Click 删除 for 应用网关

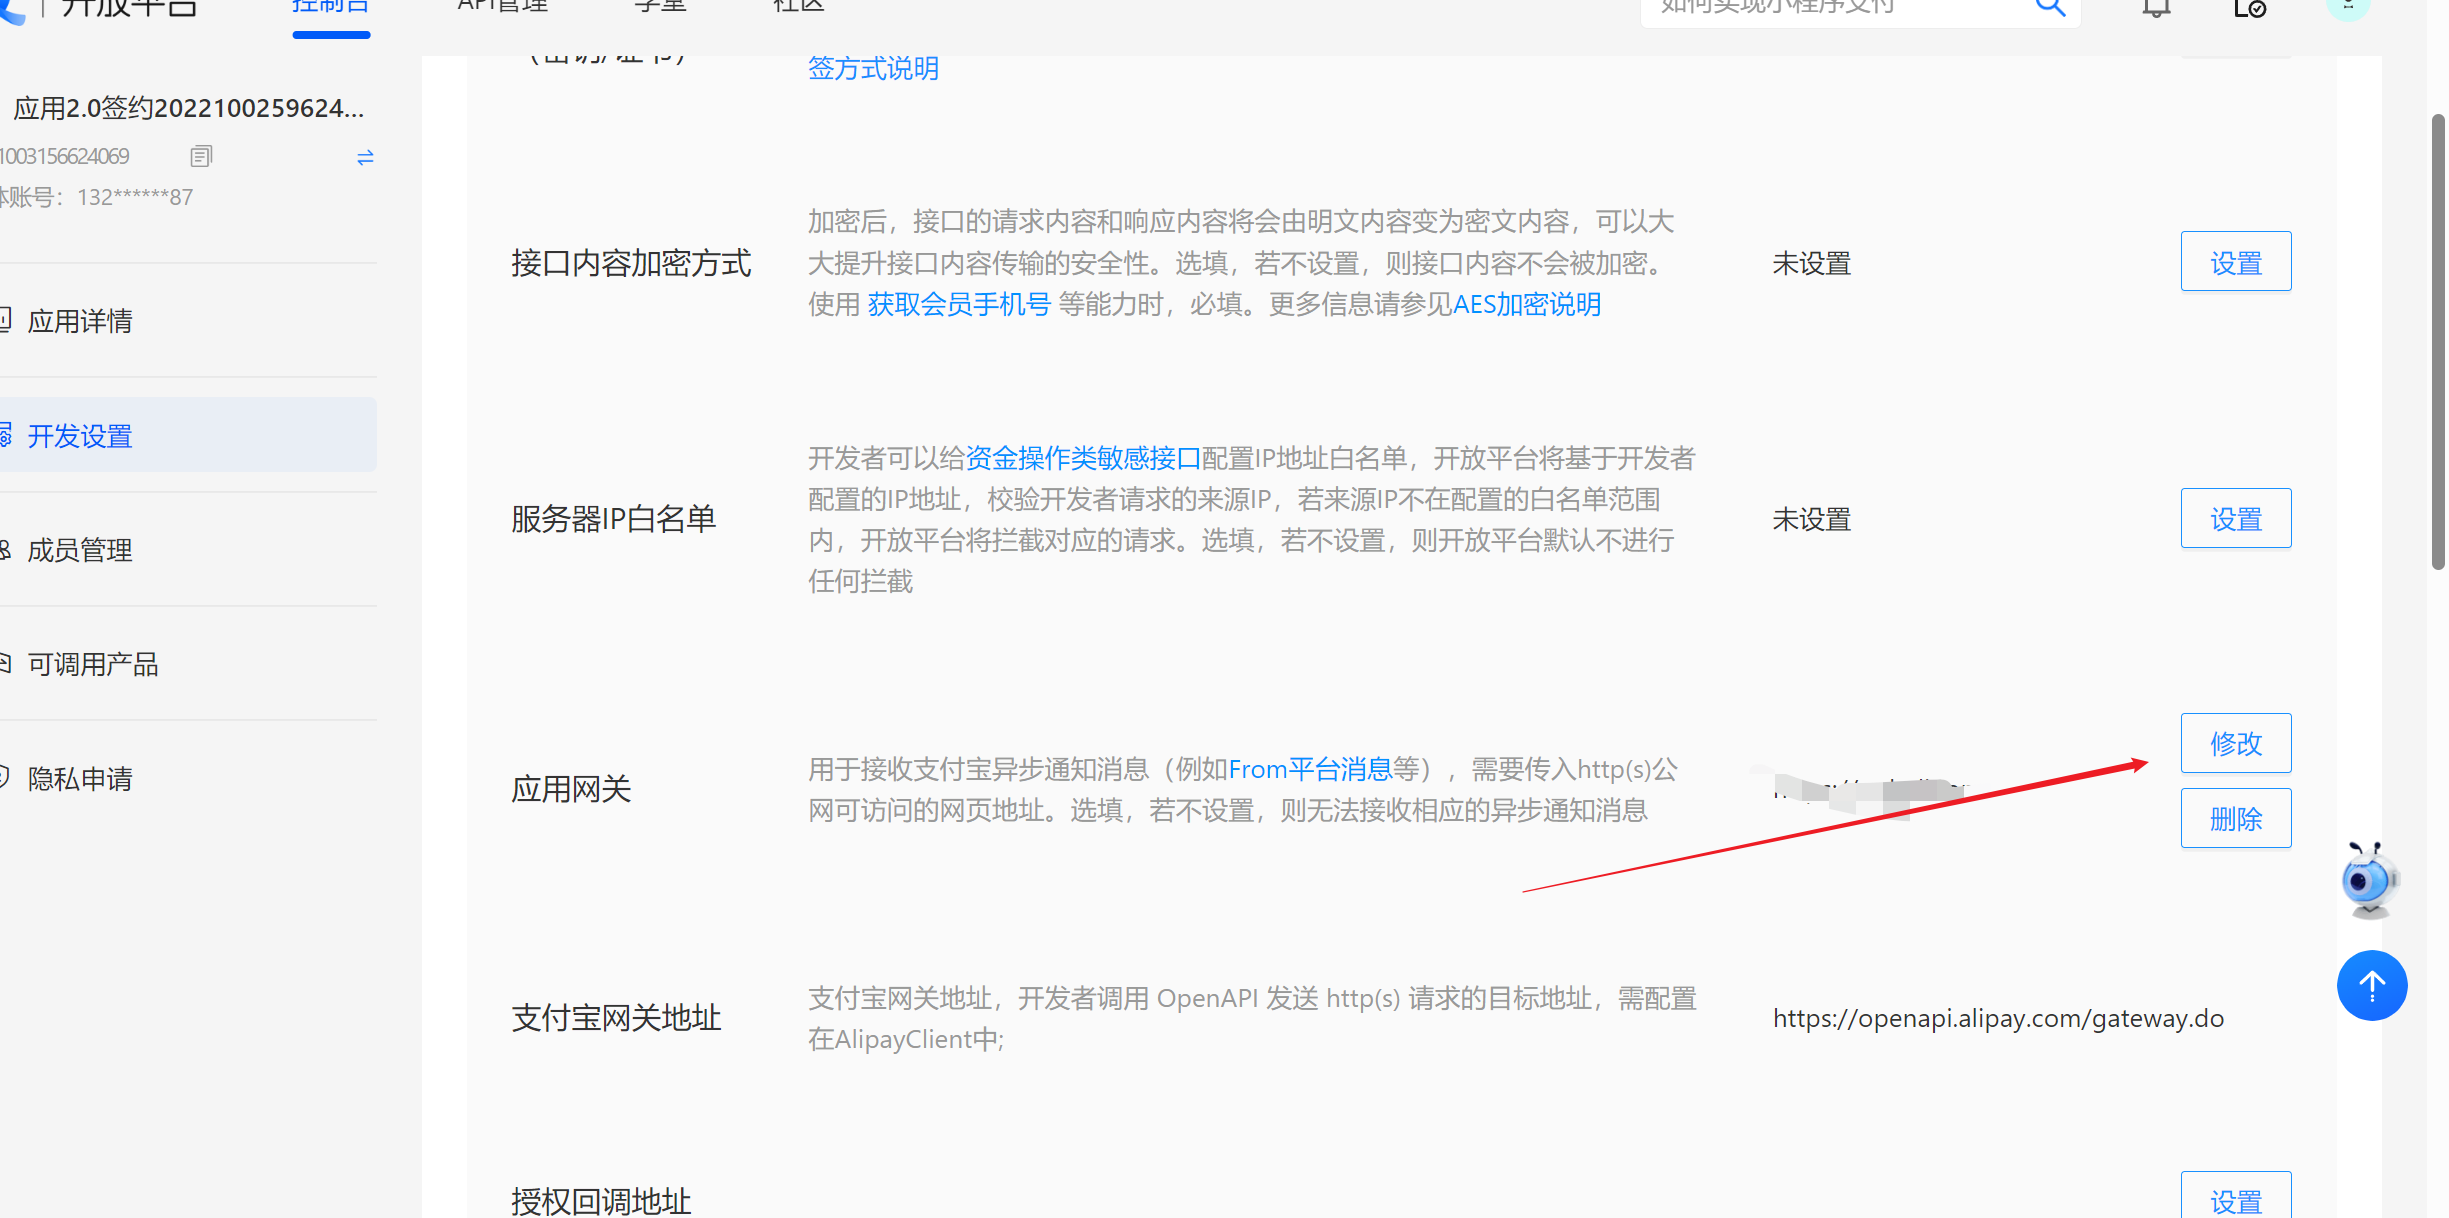[2235, 818]
